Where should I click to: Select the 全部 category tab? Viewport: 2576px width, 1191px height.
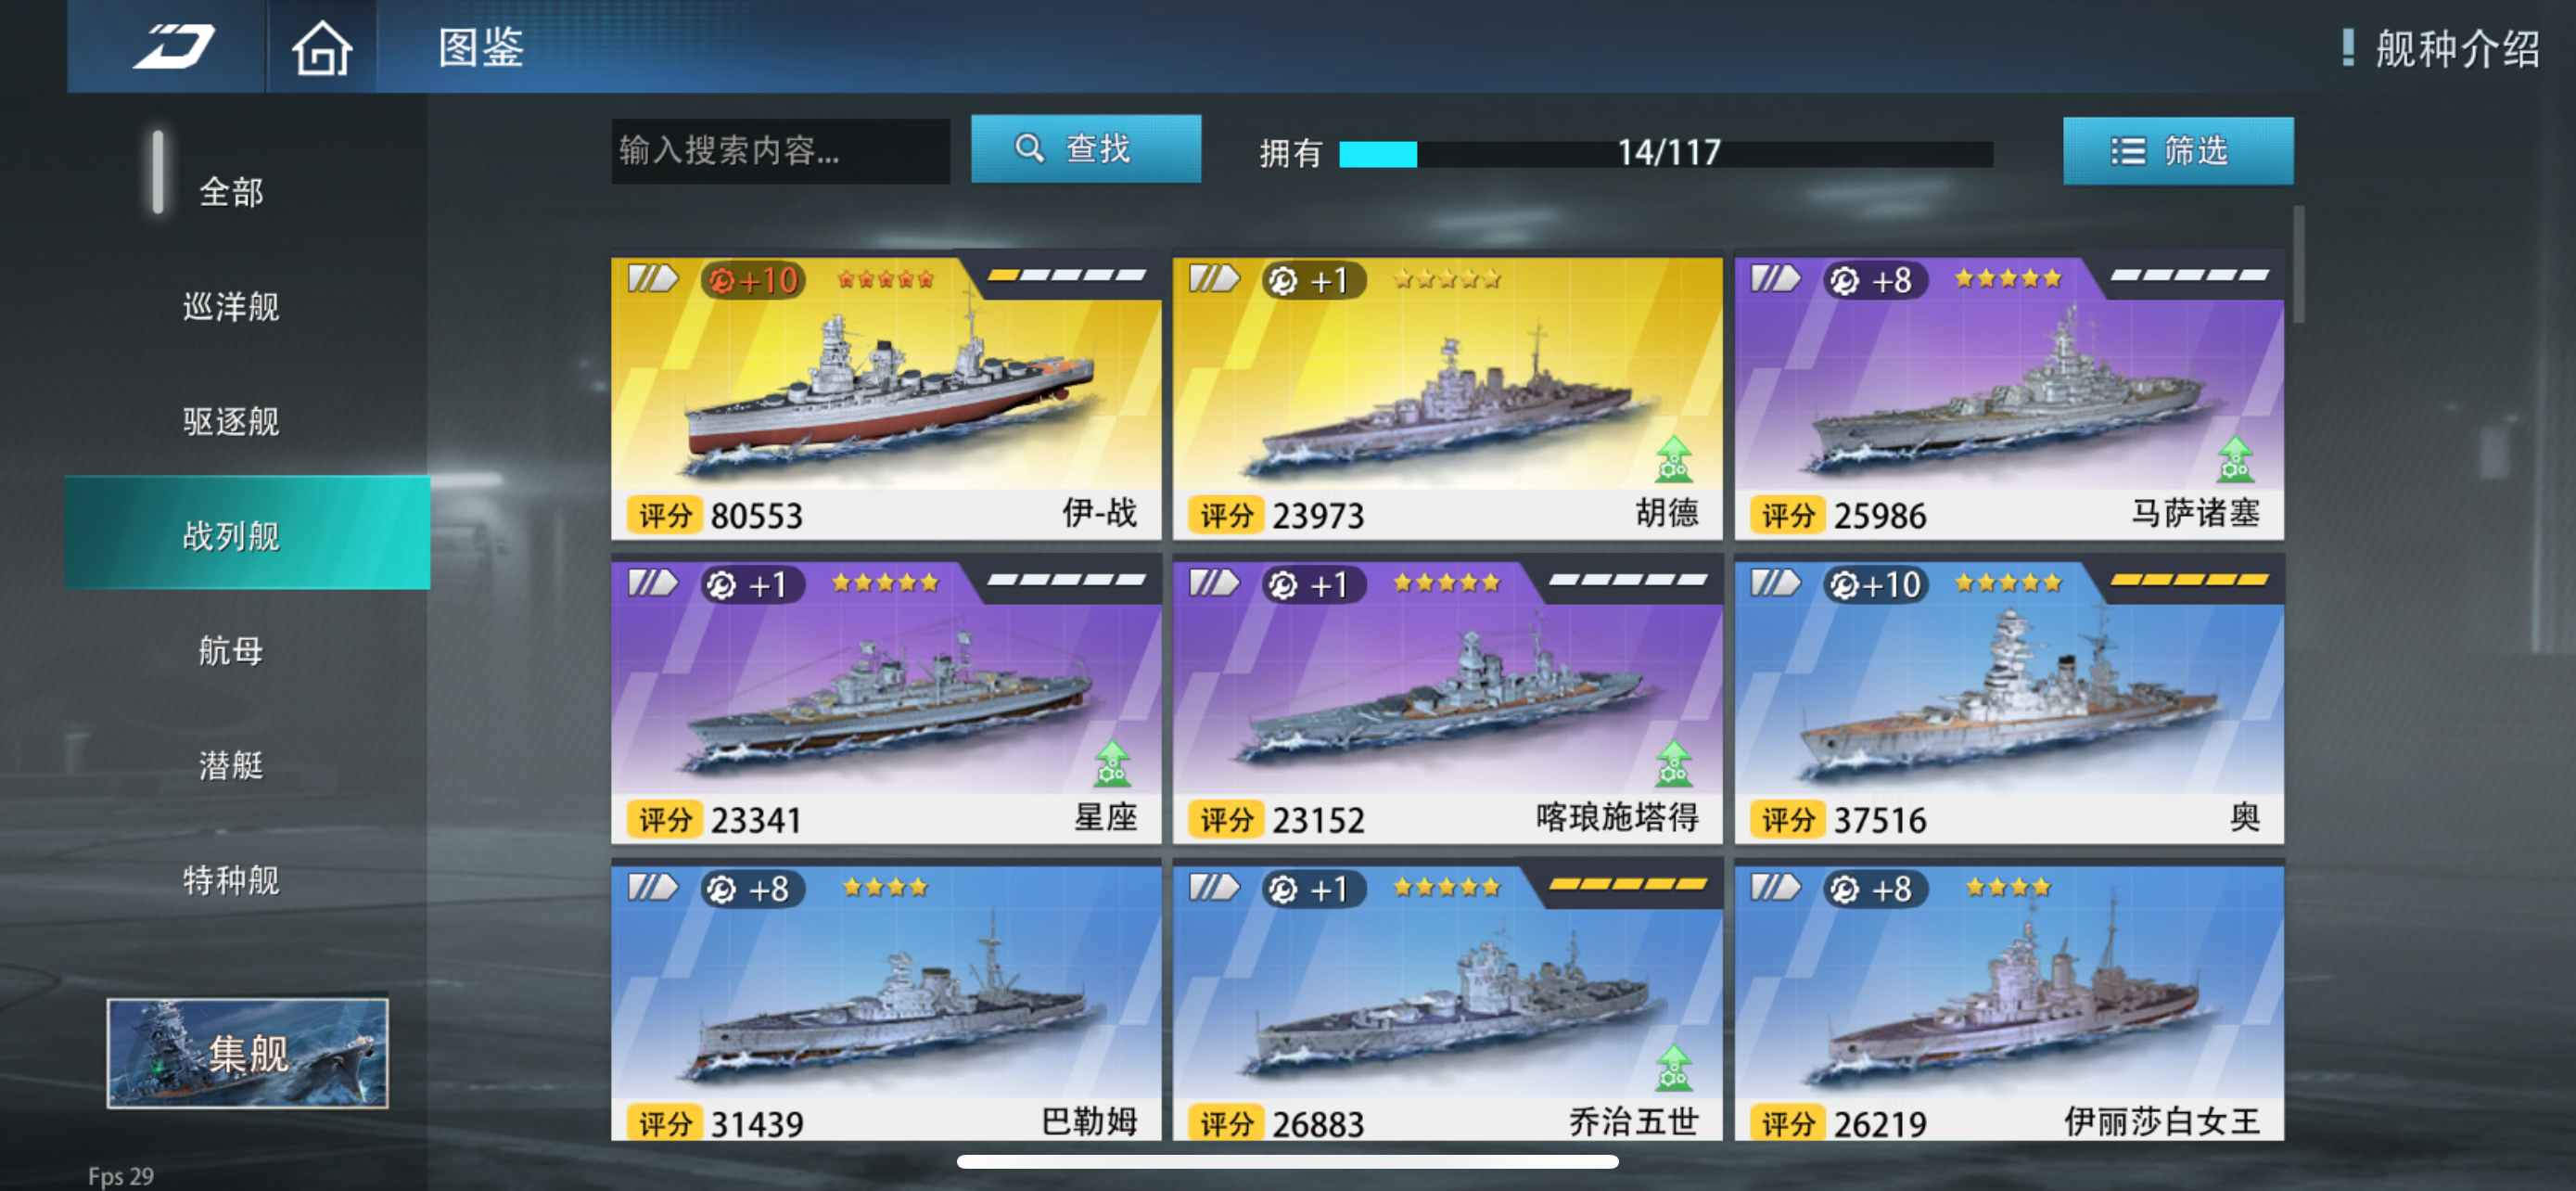232,191
